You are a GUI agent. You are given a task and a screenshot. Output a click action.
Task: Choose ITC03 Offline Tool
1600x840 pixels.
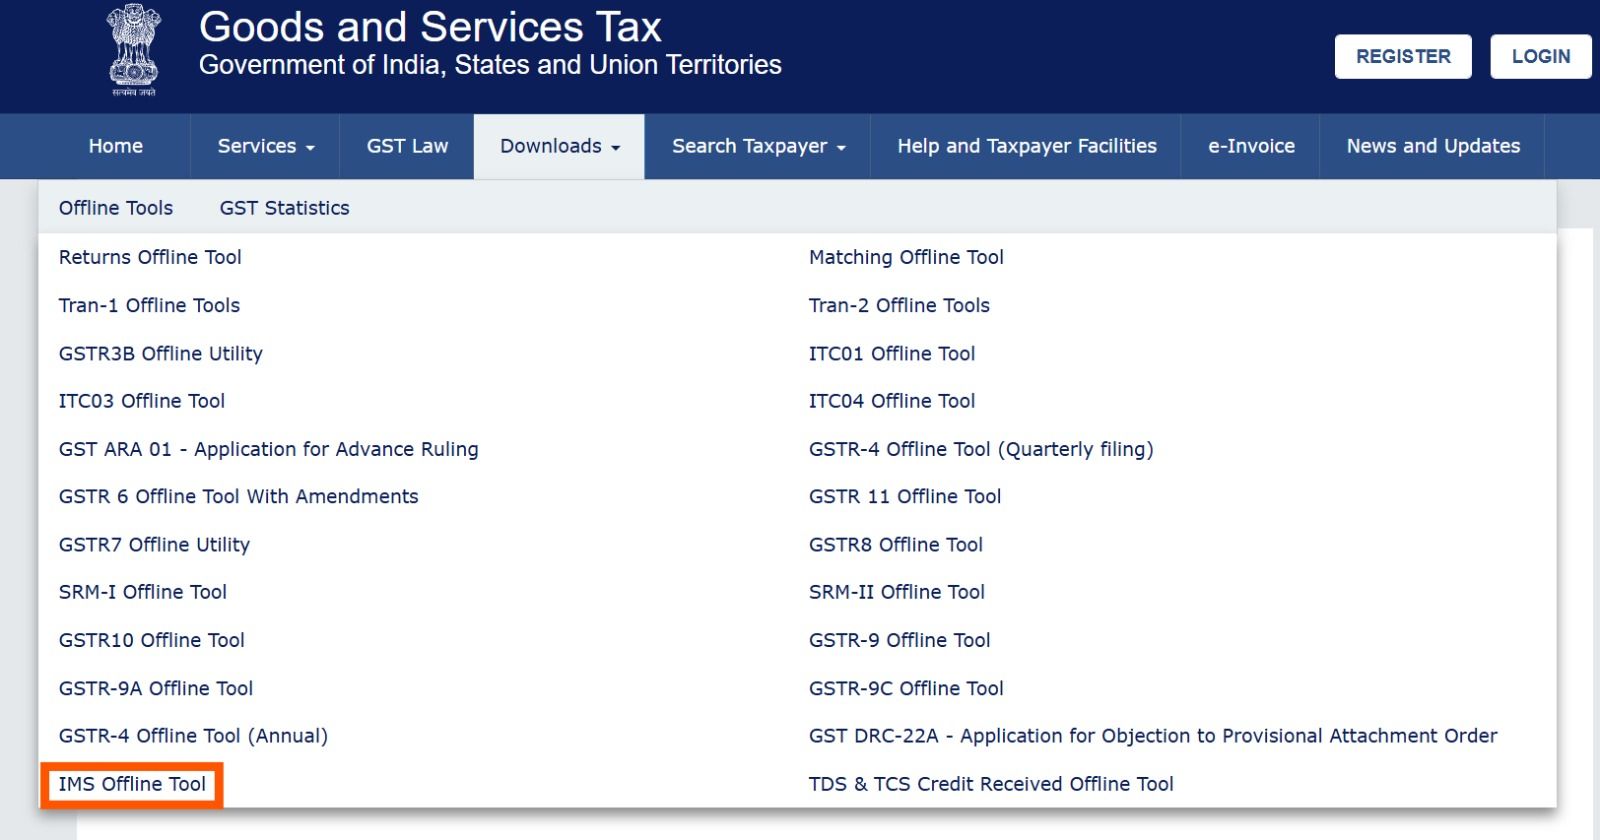[x=142, y=401]
